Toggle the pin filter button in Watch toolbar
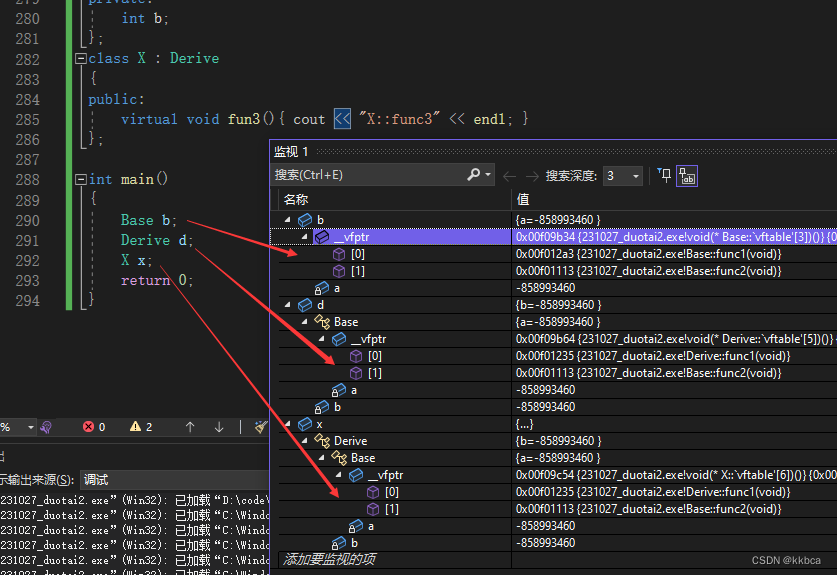The image size is (837, 575). [x=665, y=175]
